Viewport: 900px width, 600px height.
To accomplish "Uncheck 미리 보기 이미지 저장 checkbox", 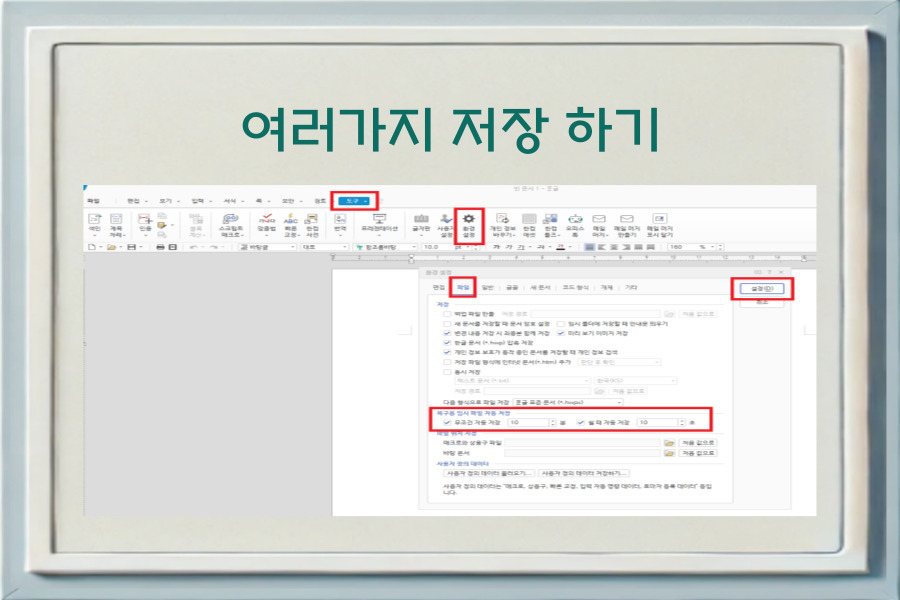I will point(561,333).
